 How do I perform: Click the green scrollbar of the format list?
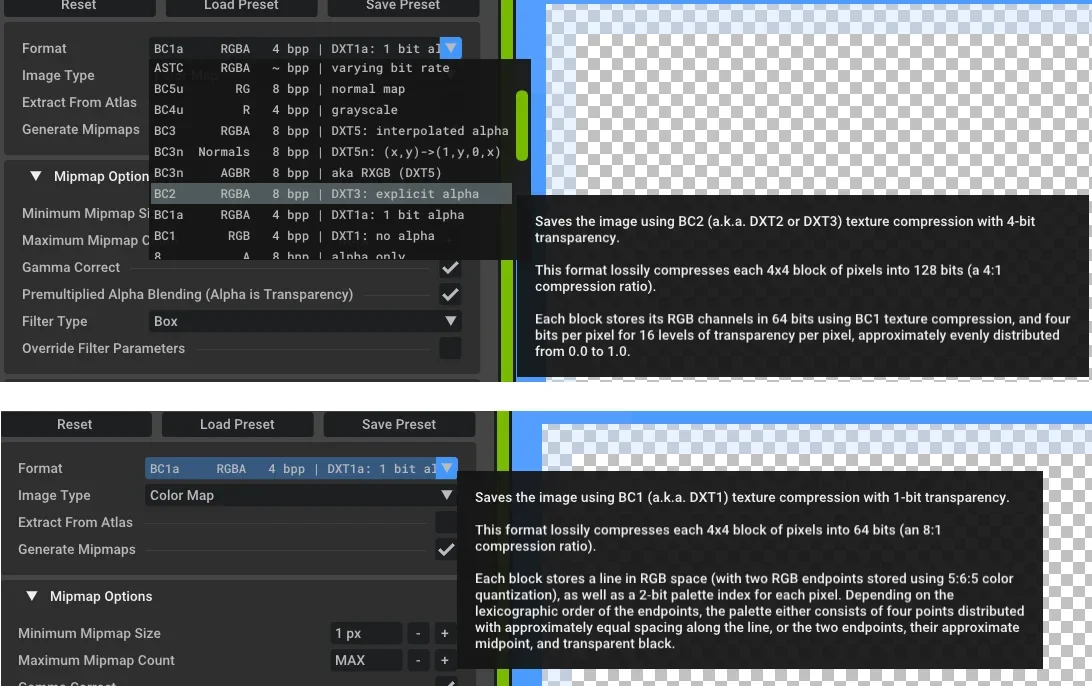point(522,125)
